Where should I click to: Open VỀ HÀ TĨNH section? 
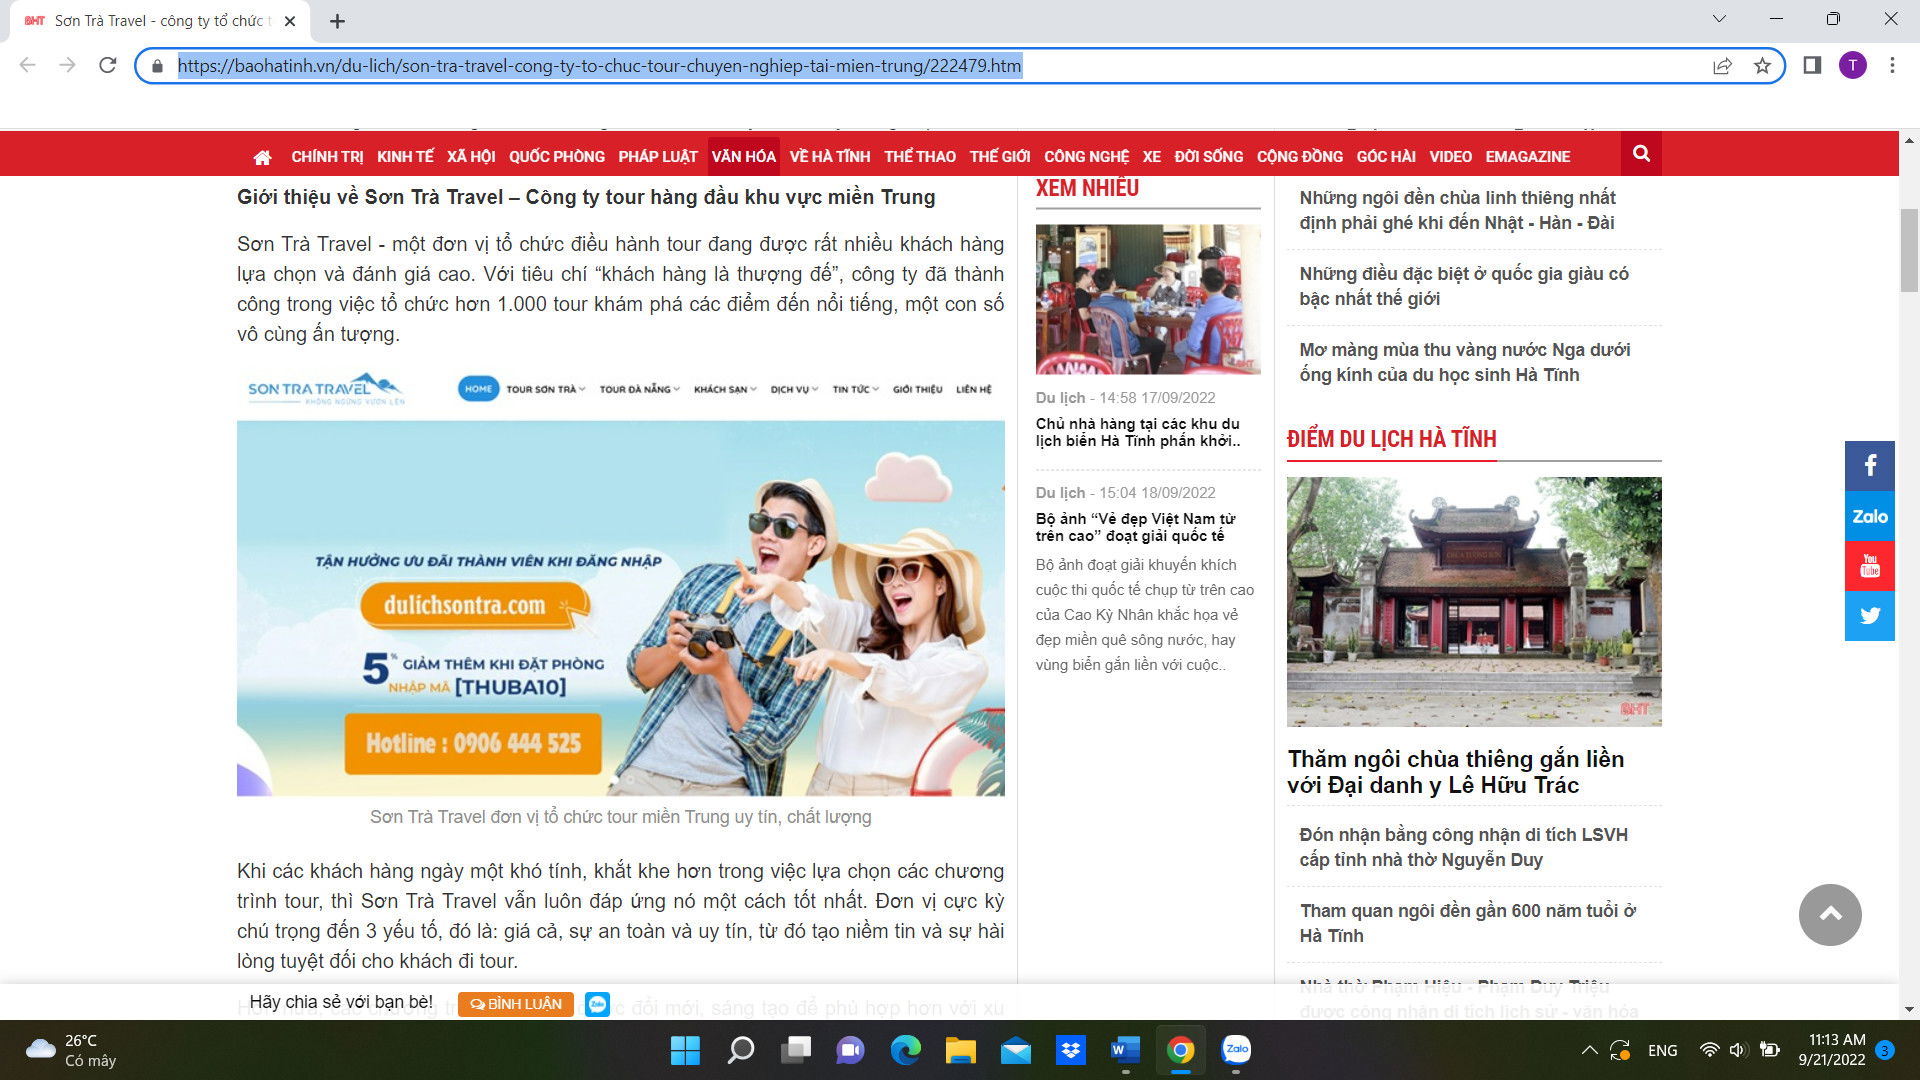pyautogui.click(x=830, y=157)
